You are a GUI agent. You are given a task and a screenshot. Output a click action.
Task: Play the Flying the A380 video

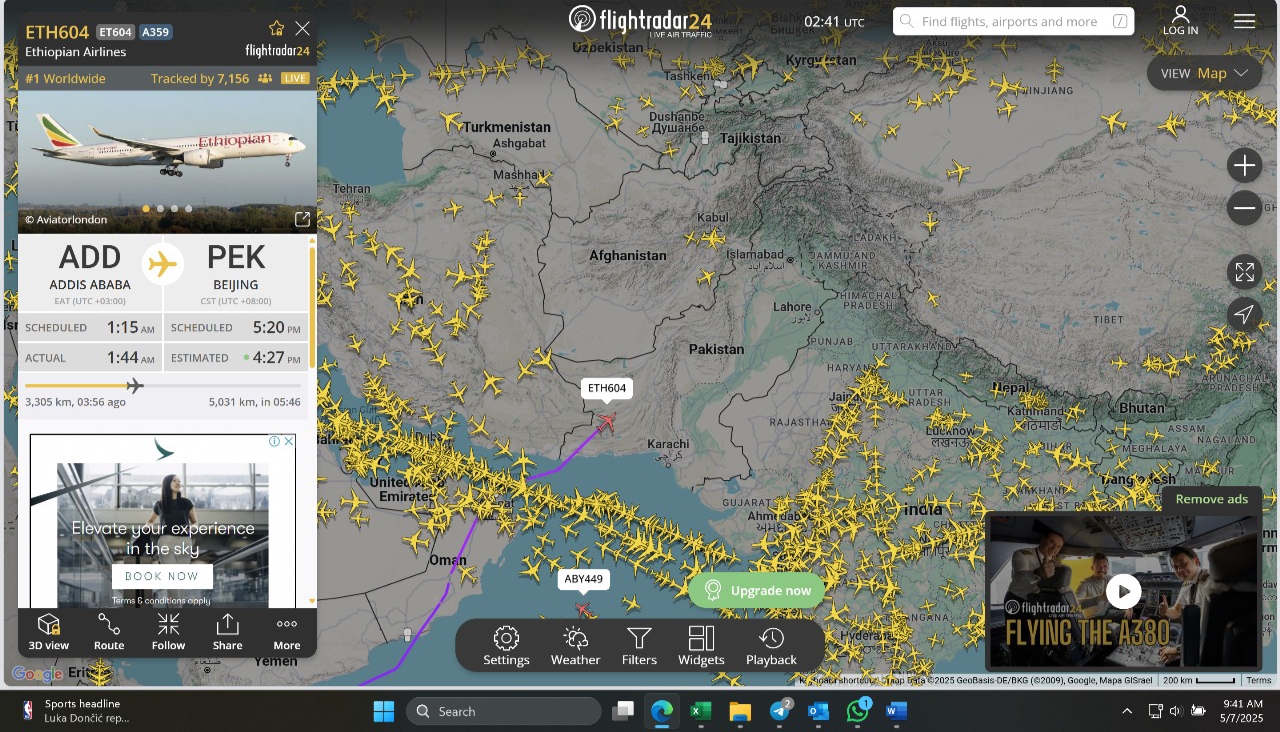click(1123, 591)
